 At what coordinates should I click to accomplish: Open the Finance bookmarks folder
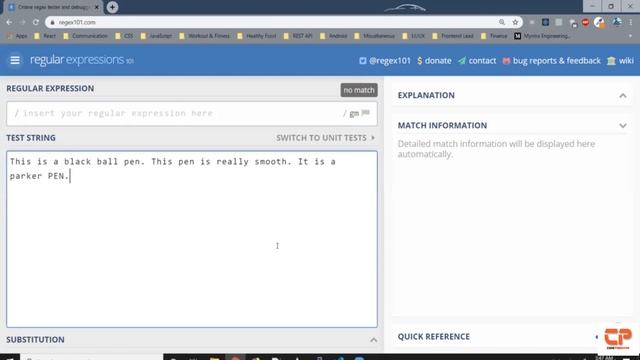(494, 36)
